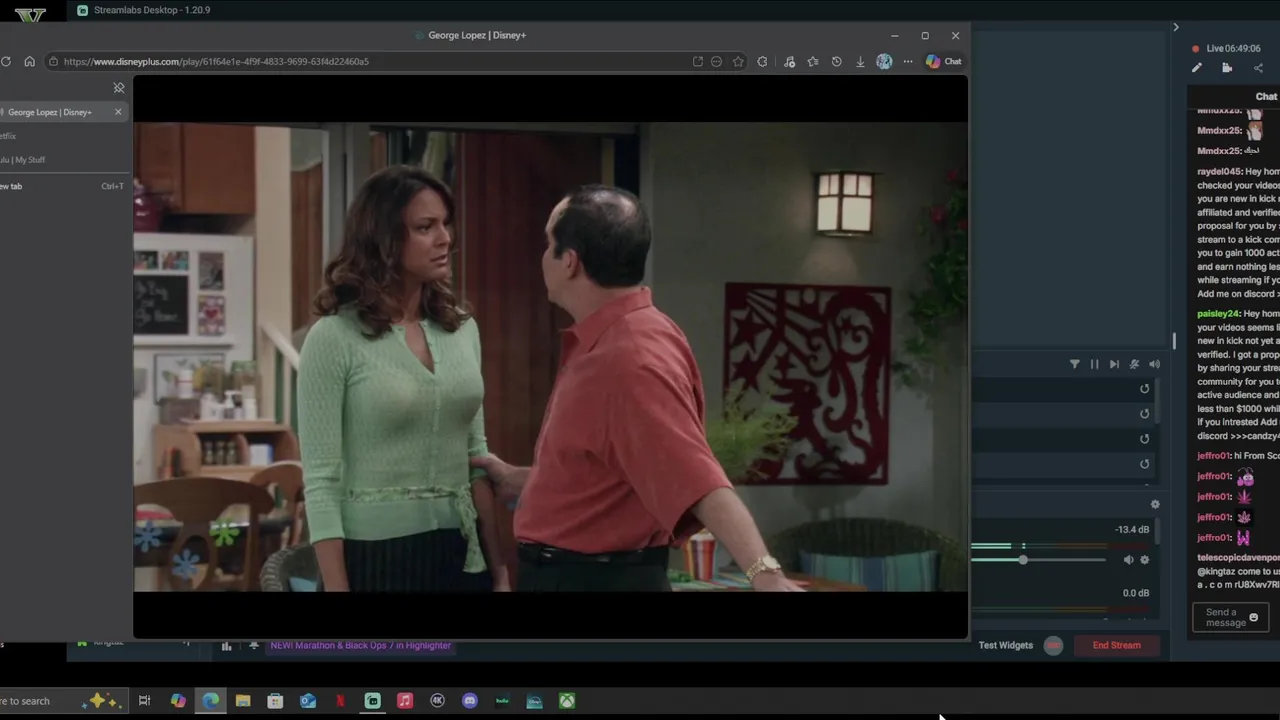Open Edge downloads arrow icon
Image resolution: width=1280 pixels, height=720 pixels.
coord(860,61)
